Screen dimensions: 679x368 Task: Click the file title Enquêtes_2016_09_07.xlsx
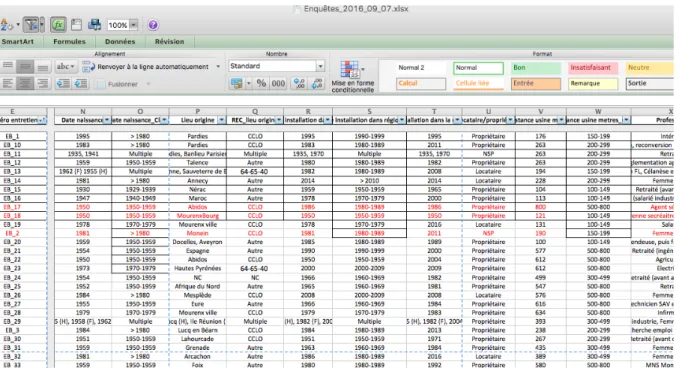(356, 9)
